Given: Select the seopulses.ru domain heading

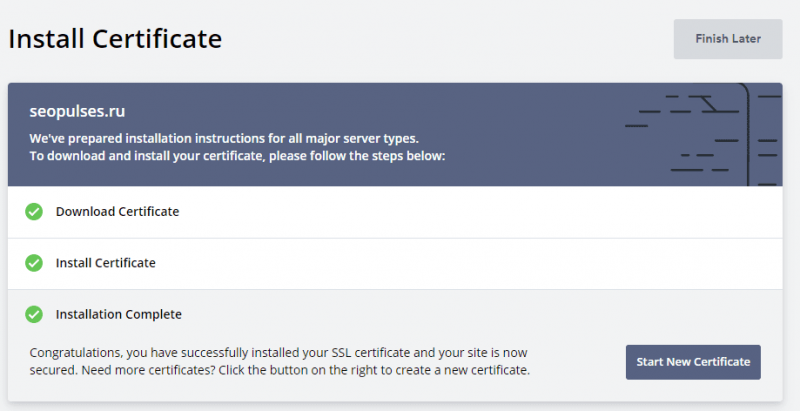Looking at the screenshot, I should tap(77, 111).
